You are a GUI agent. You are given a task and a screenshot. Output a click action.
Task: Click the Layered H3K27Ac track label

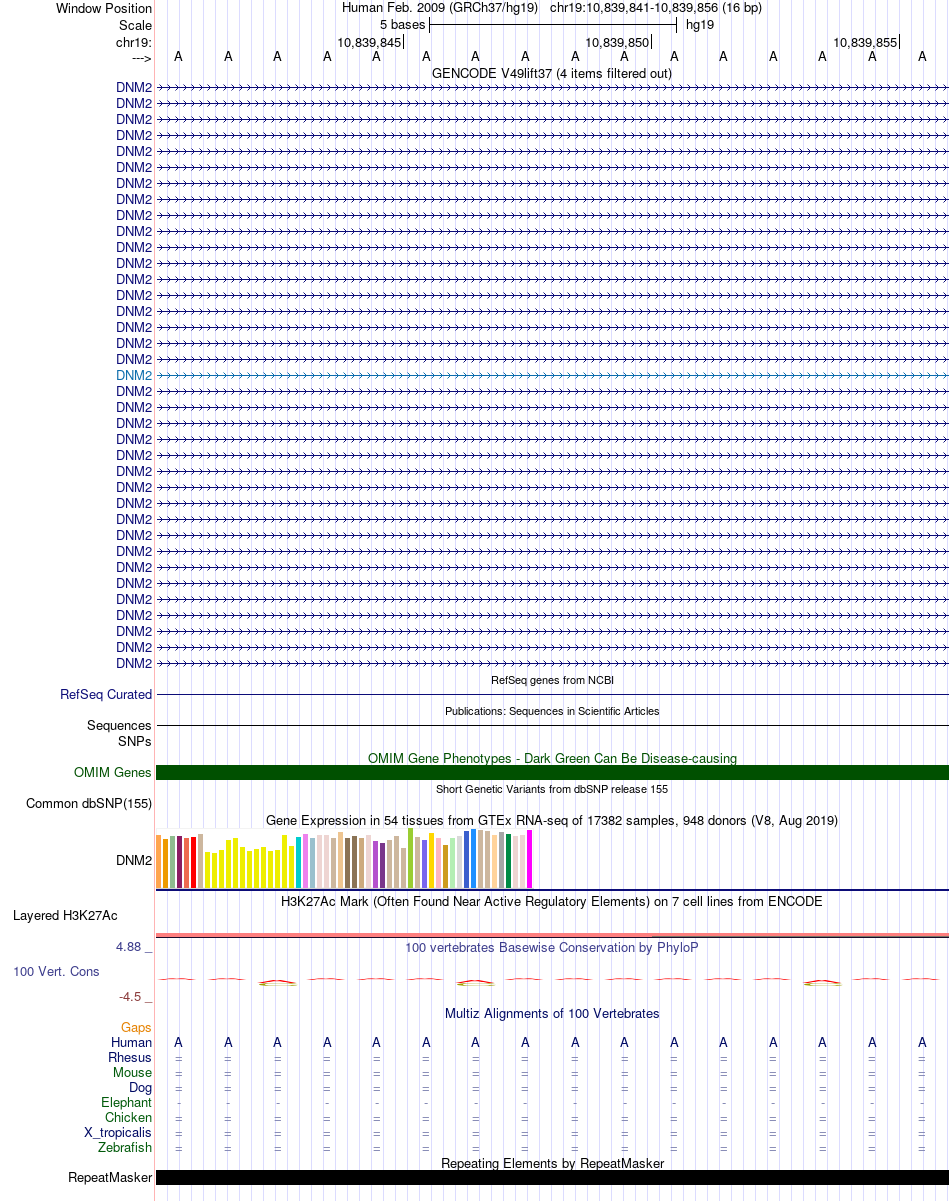[65, 915]
